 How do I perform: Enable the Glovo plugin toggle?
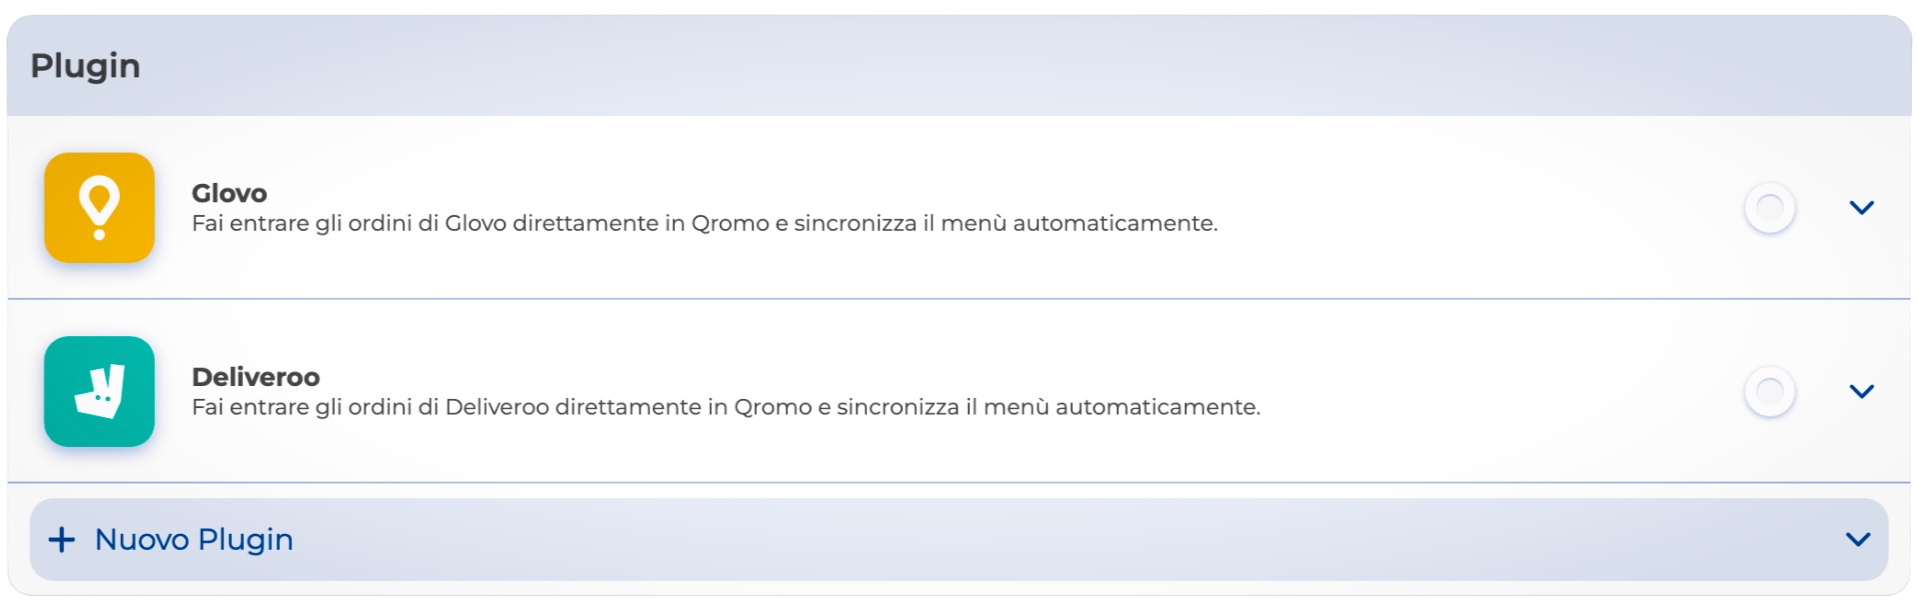tap(1769, 208)
